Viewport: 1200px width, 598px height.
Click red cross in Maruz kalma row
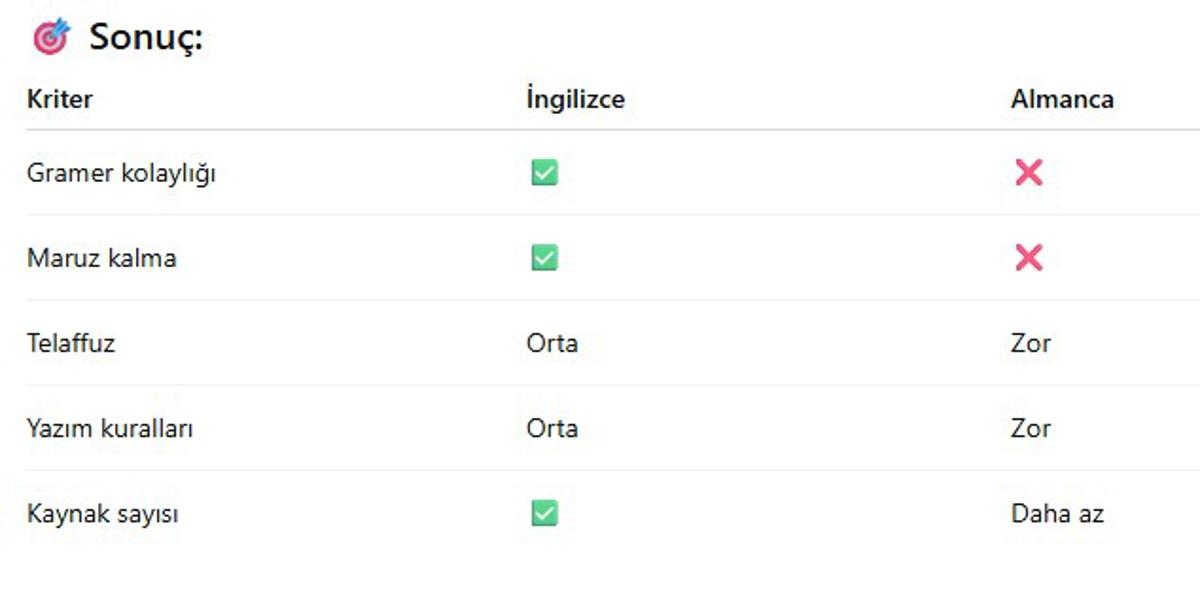tap(1028, 258)
